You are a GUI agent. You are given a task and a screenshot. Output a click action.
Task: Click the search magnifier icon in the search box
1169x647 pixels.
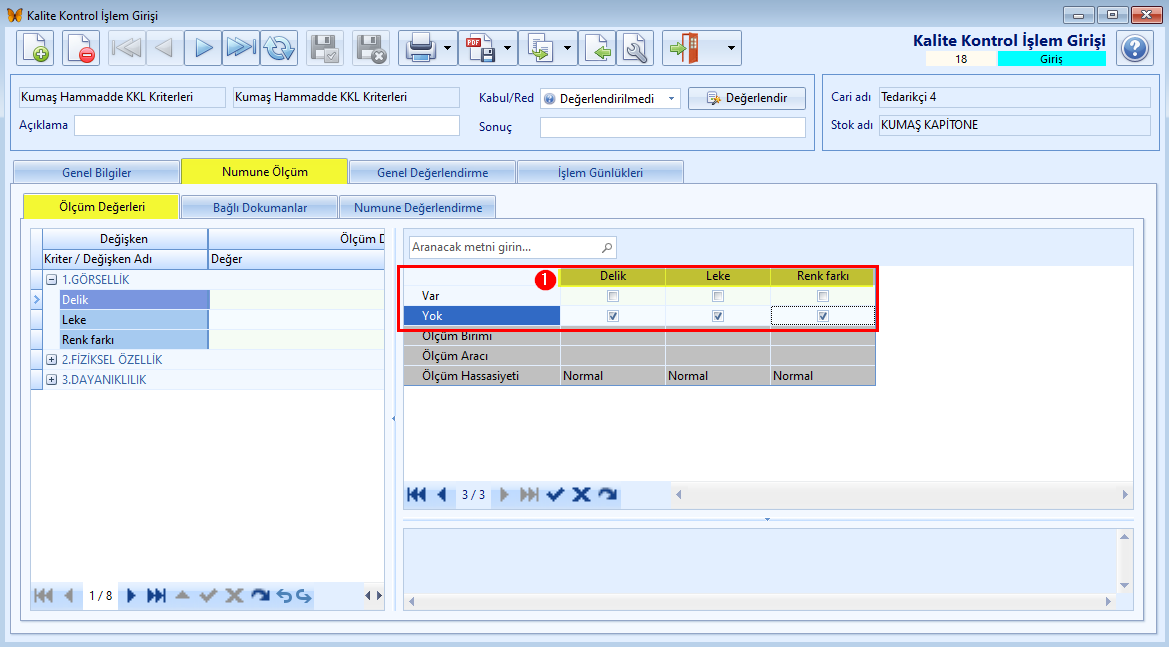607,247
